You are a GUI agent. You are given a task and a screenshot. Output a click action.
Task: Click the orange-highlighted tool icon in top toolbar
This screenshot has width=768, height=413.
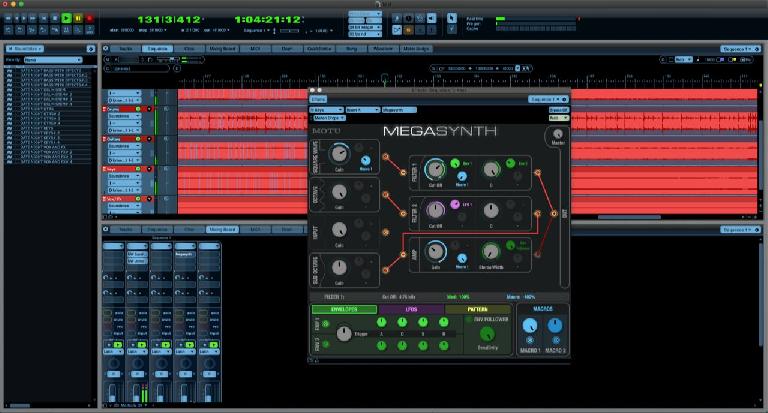[408, 30]
